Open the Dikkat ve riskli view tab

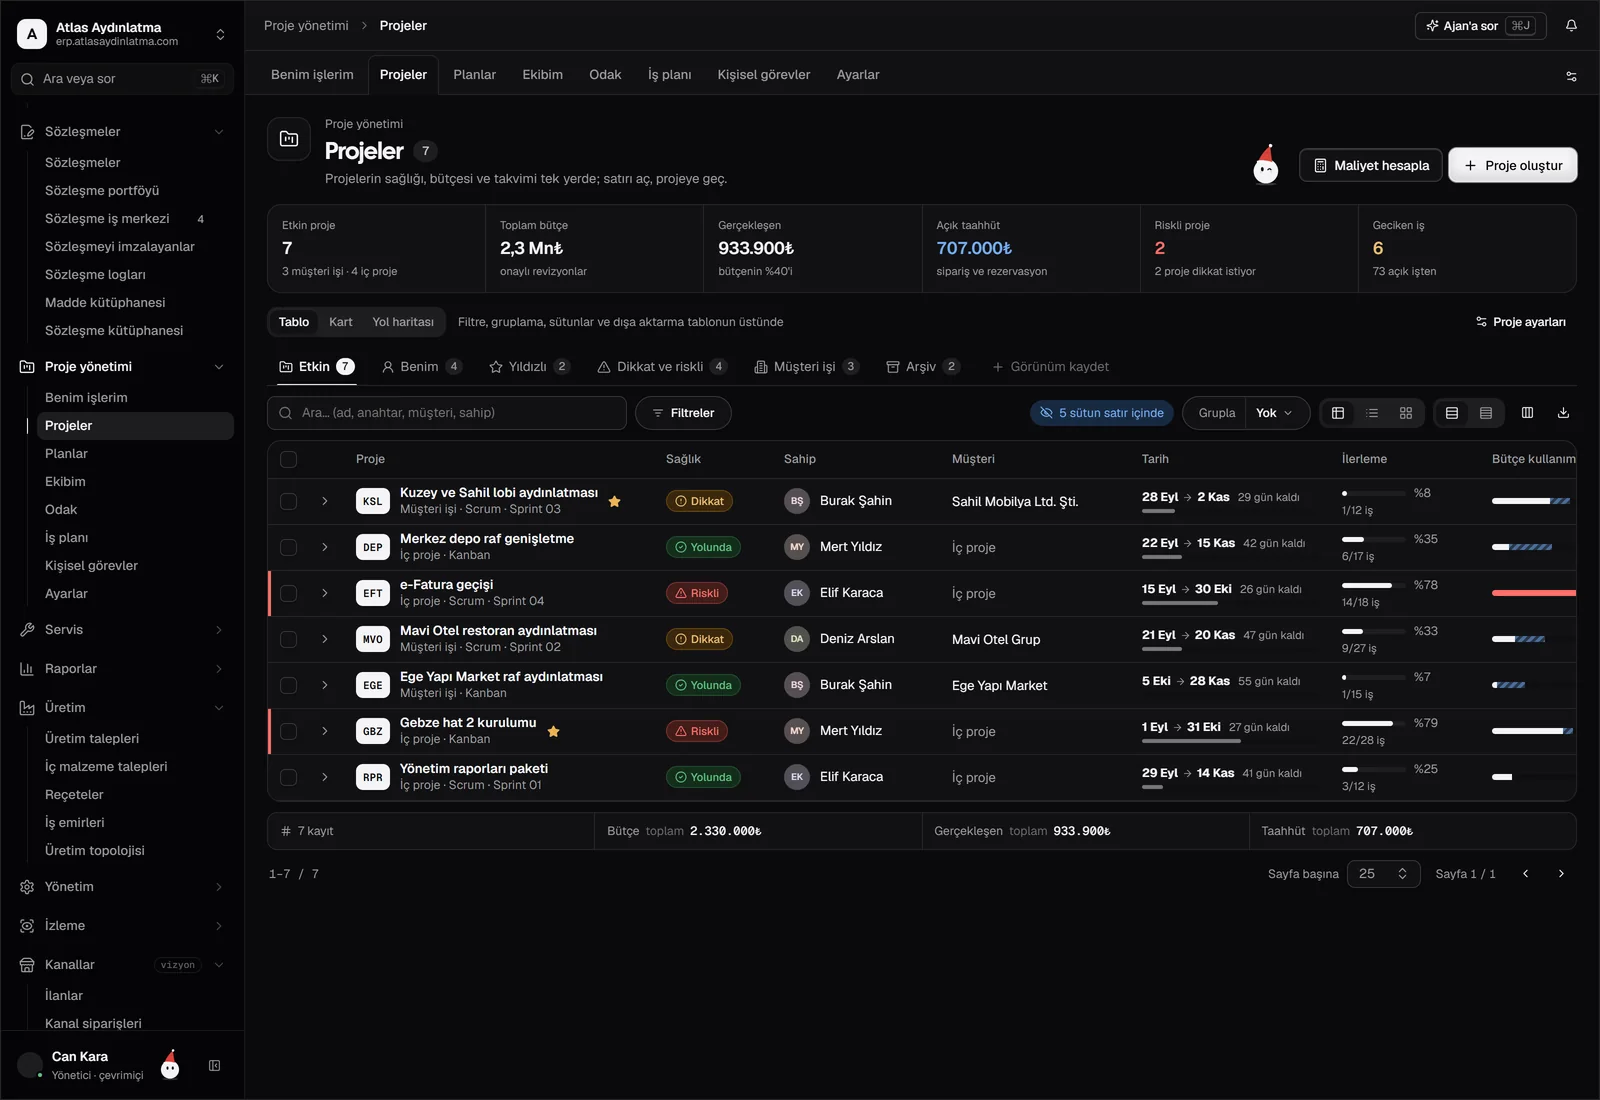point(661,367)
